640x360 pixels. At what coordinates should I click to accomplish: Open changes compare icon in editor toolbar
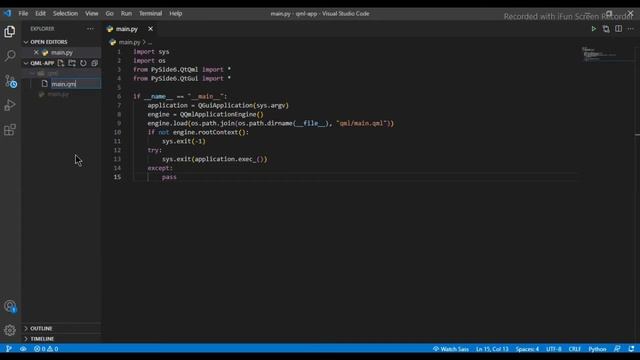606,29
